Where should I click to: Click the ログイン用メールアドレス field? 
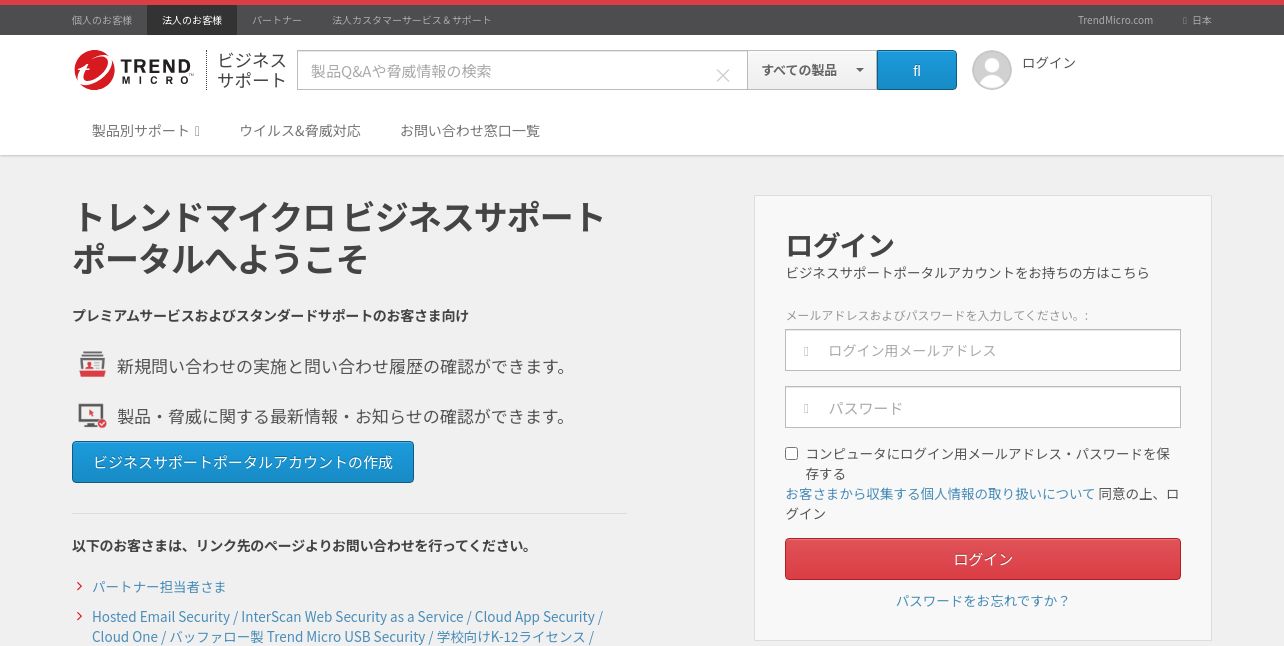point(983,350)
